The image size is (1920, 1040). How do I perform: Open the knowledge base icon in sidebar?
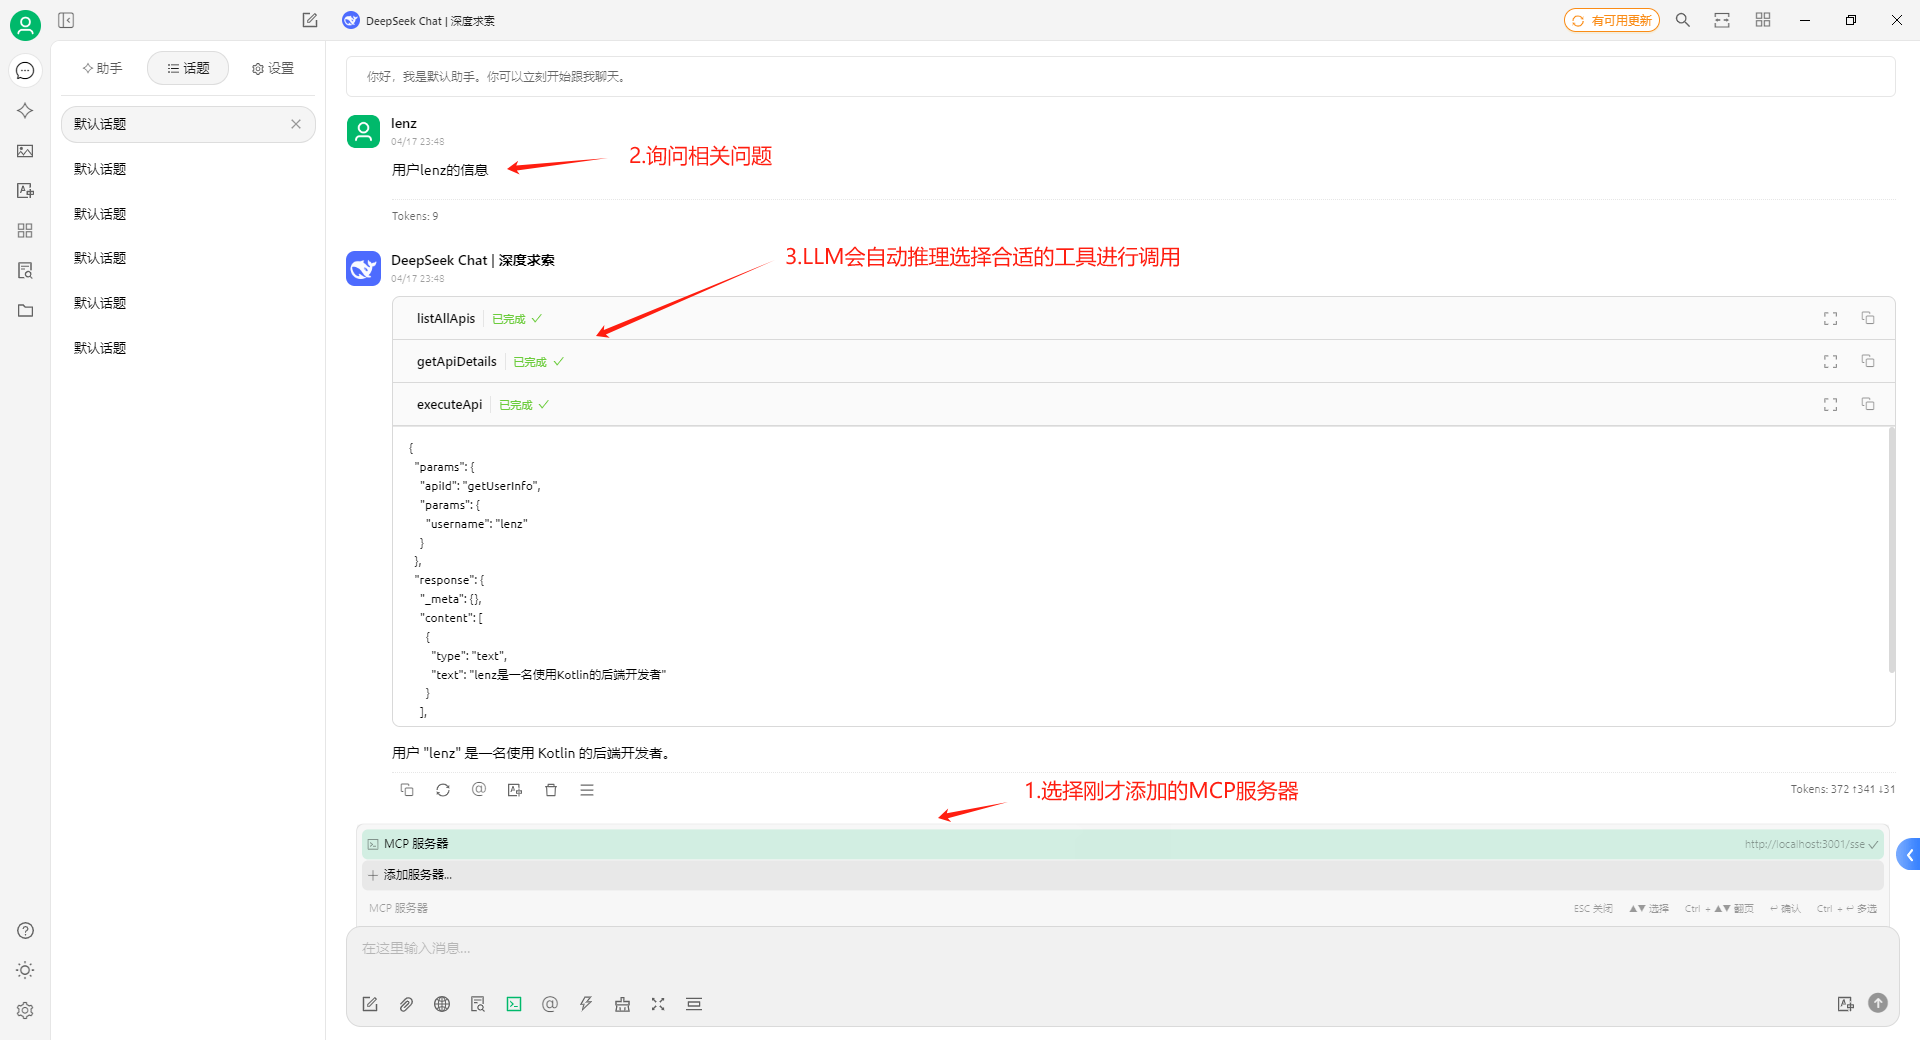click(25, 270)
